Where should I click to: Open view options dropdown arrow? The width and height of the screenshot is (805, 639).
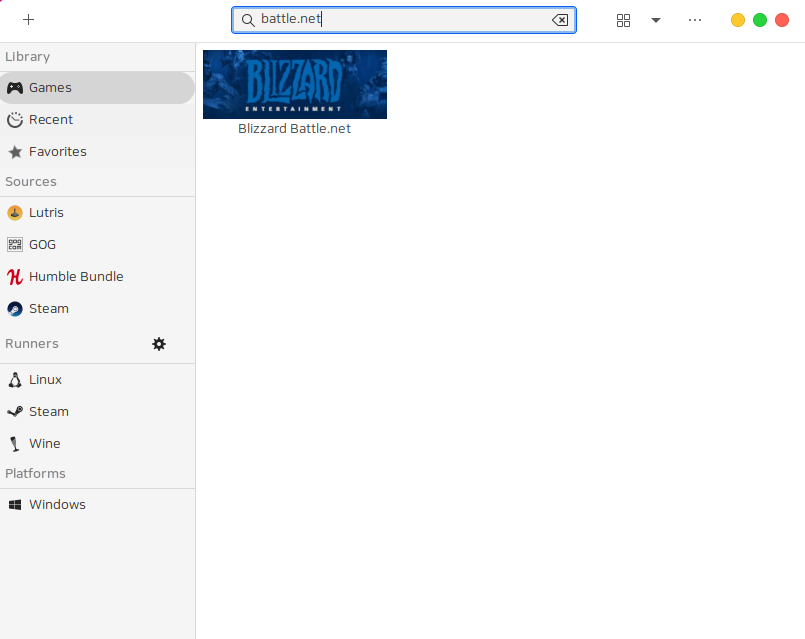(656, 20)
